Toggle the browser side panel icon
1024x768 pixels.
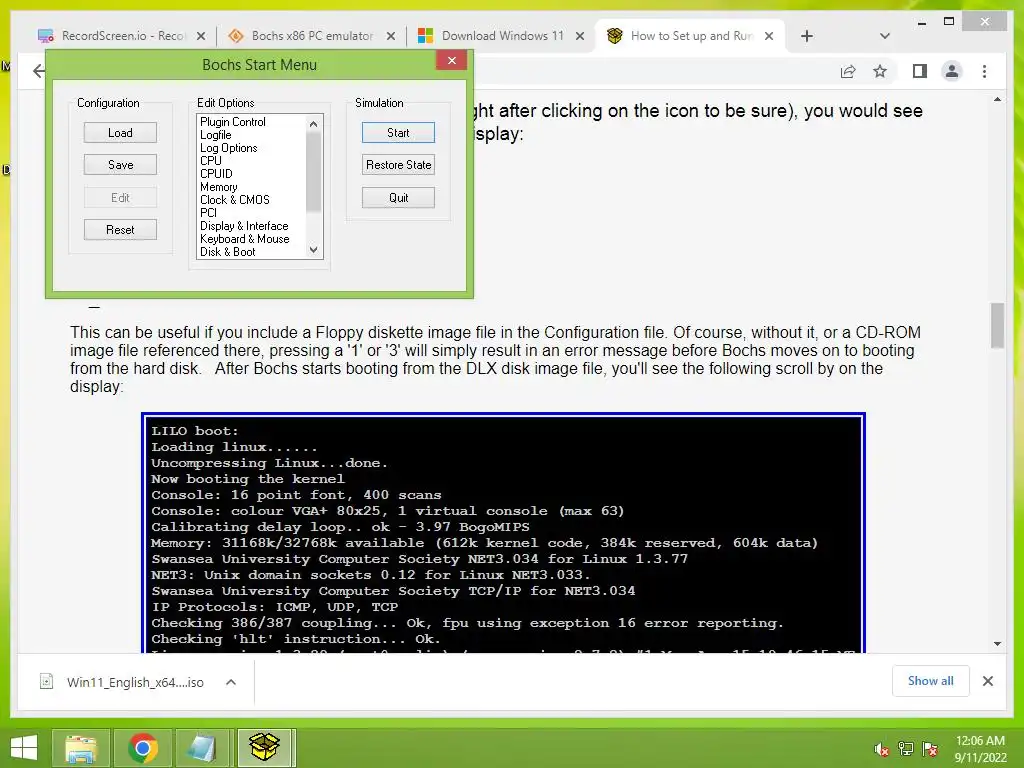click(x=920, y=71)
